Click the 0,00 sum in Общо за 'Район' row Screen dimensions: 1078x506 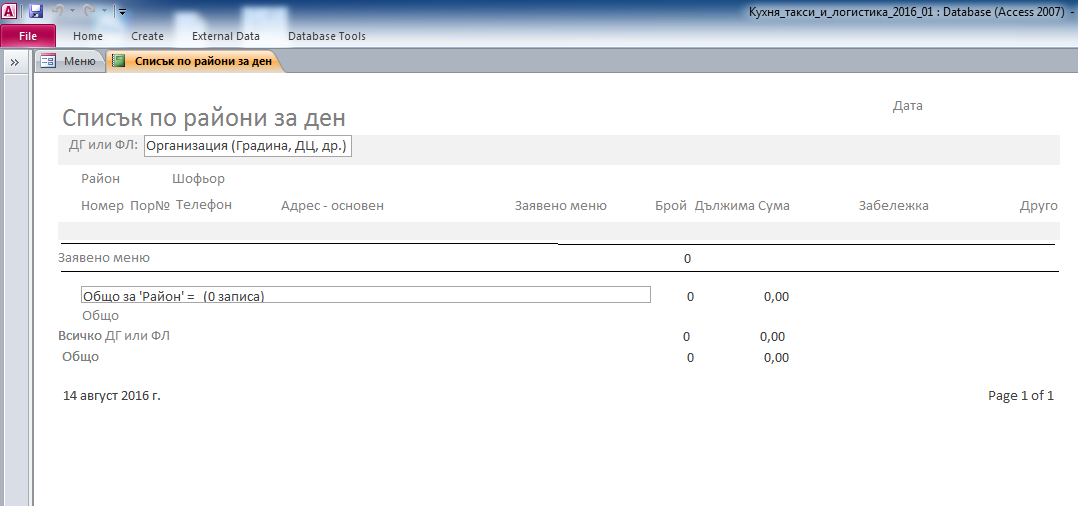[x=776, y=297]
